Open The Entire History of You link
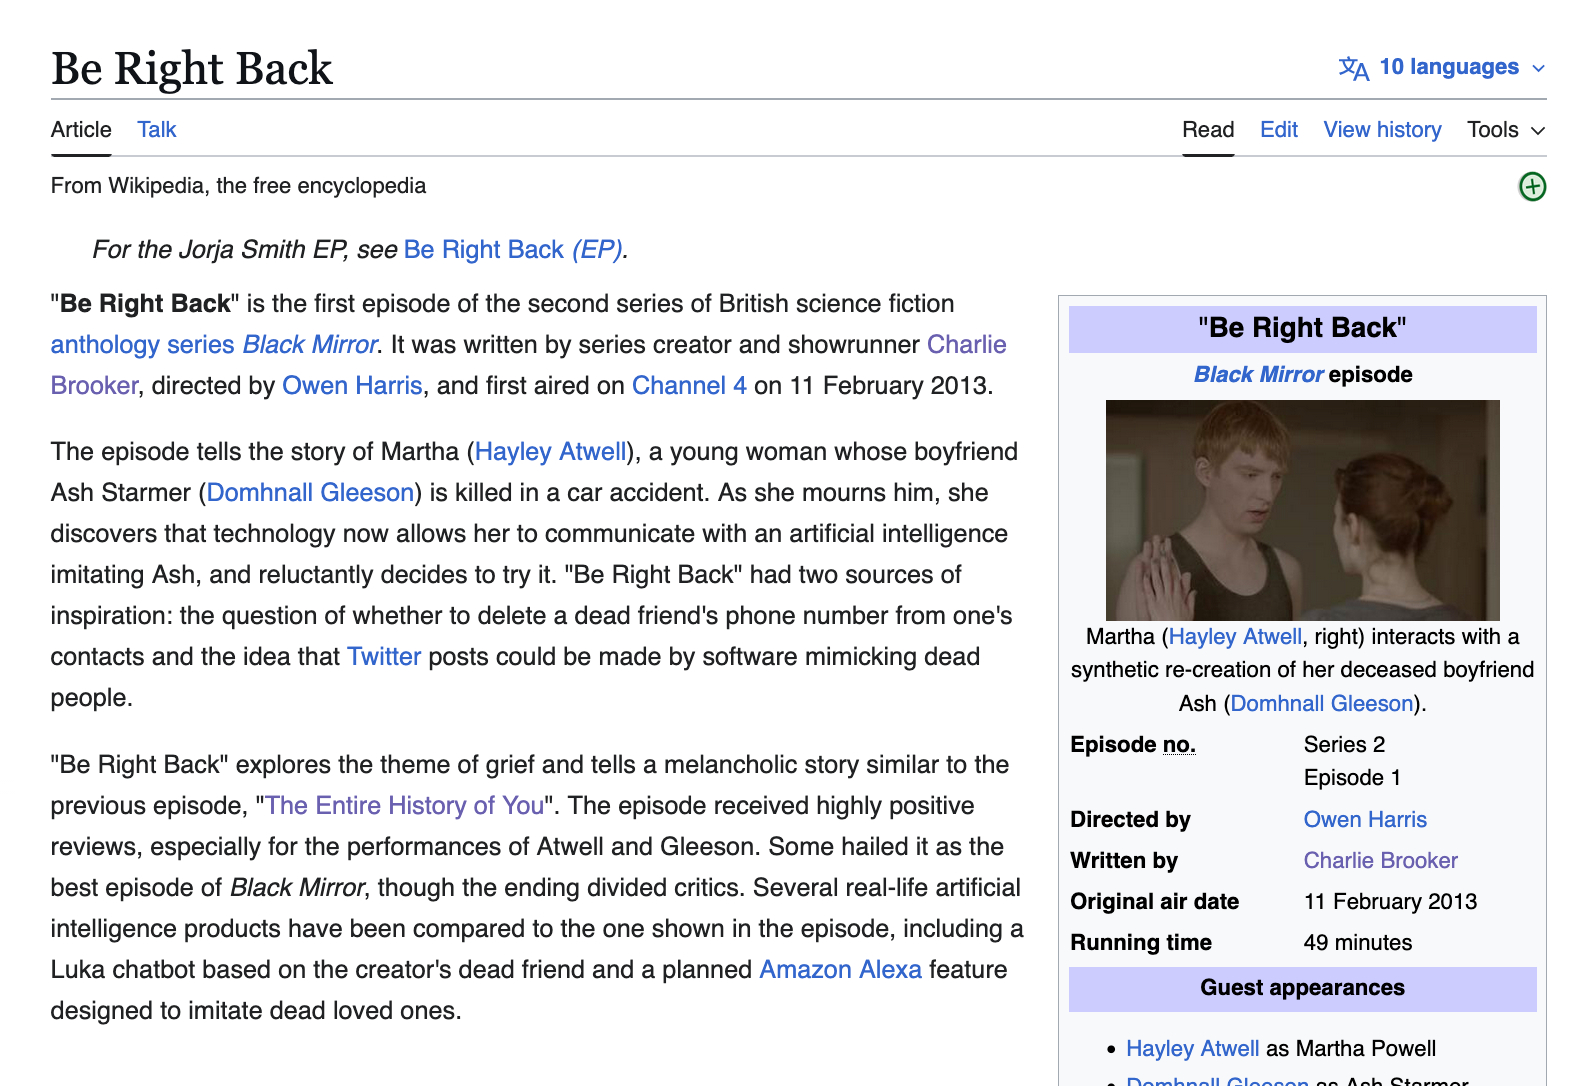Viewport: 1584px width, 1086px height. click(405, 806)
